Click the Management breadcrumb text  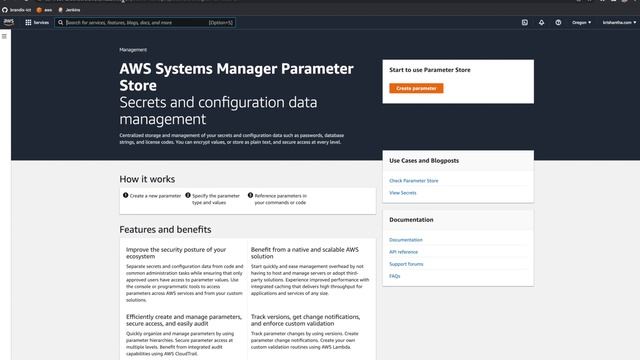[x=133, y=50]
